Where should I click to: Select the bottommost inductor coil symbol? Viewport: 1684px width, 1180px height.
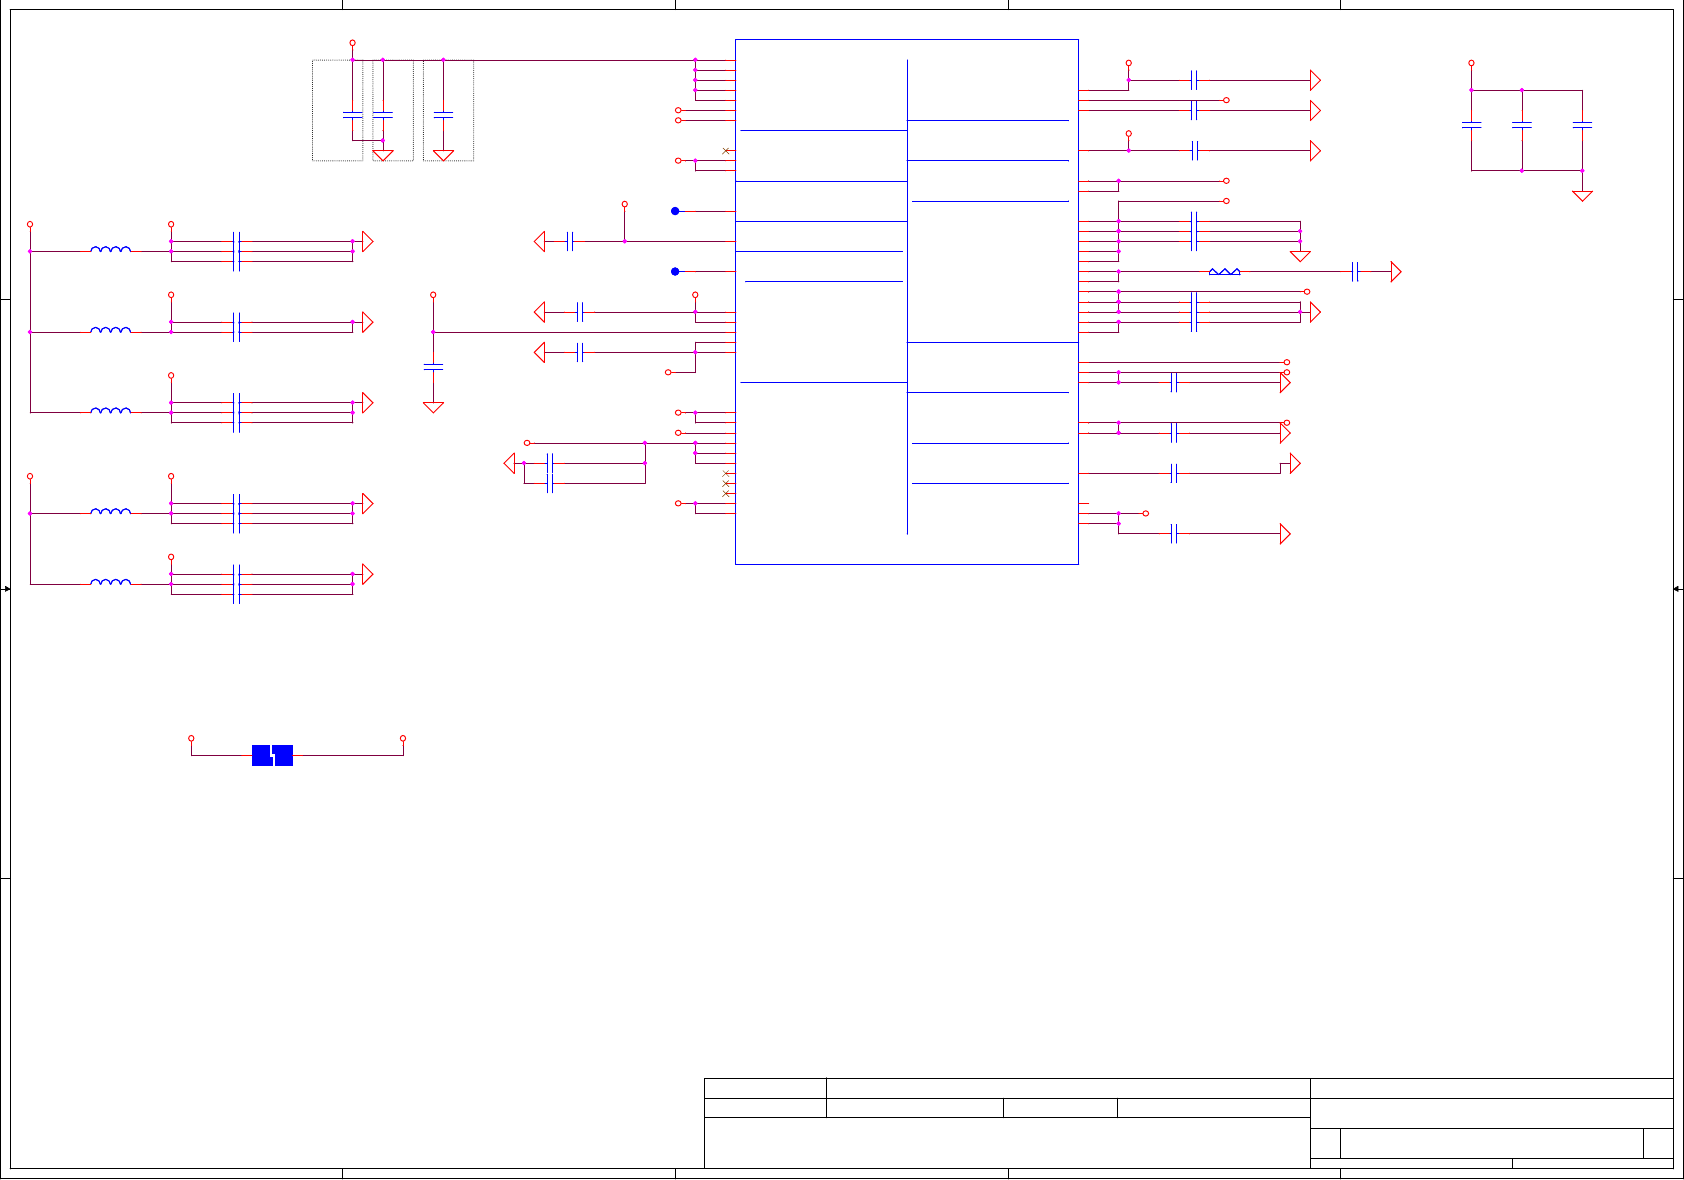[110, 582]
